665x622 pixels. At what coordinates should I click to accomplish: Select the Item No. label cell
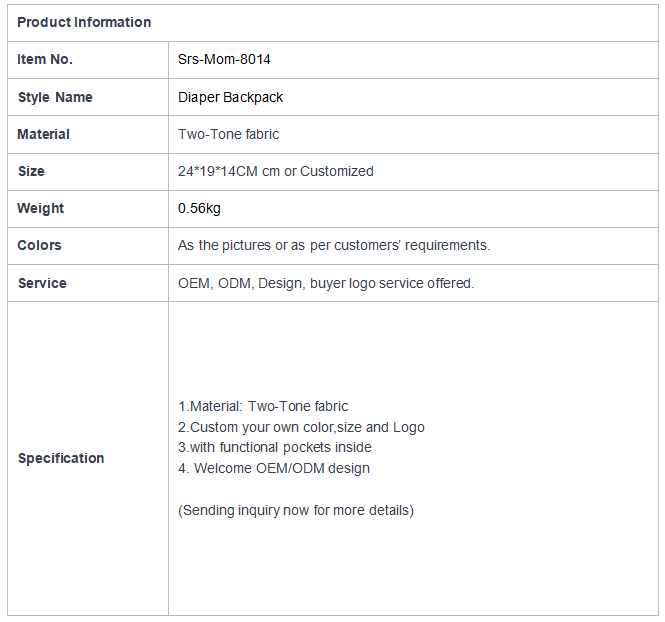[88, 60]
